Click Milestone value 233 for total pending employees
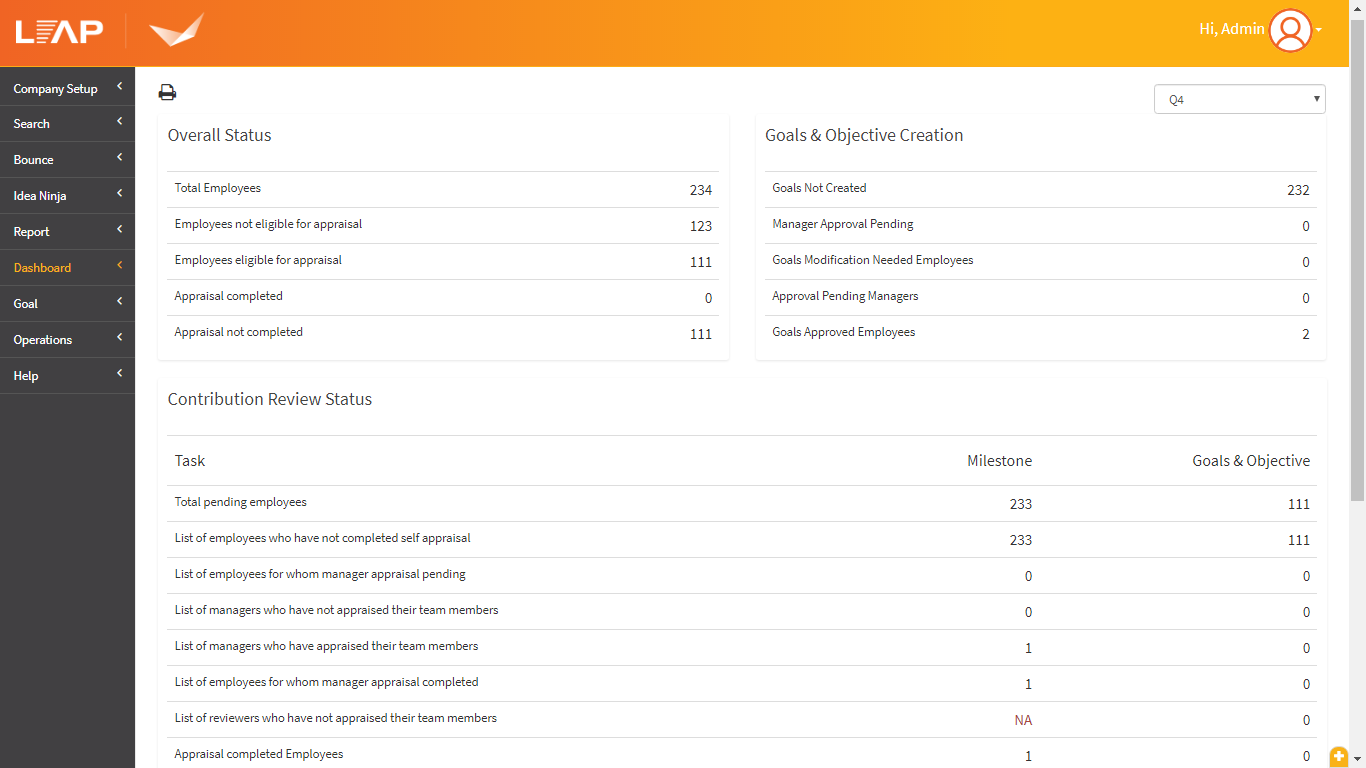This screenshot has height=768, width=1366. [x=1020, y=504]
